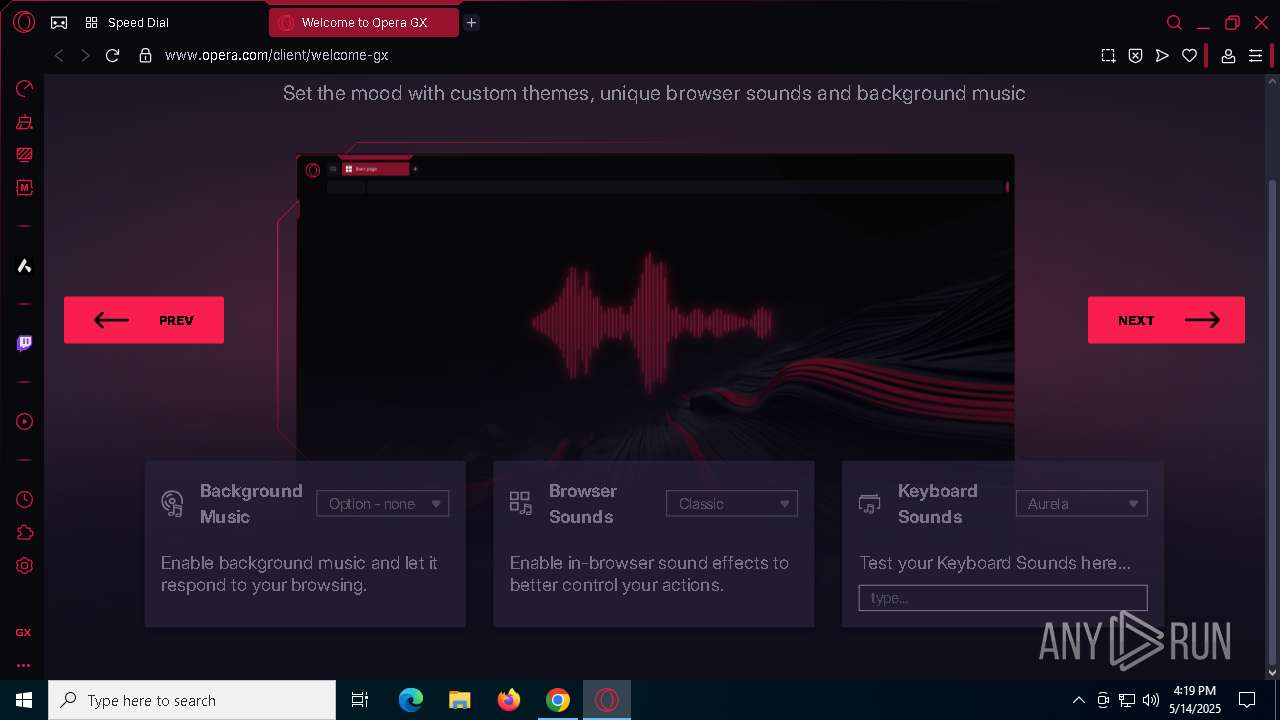Open Extensions cube in sidebar

(x=24, y=532)
